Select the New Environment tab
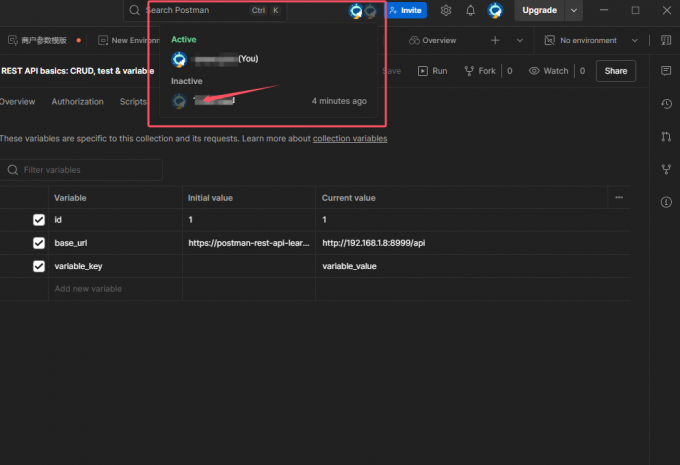This screenshot has width=680, height=465. tap(128, 40)
